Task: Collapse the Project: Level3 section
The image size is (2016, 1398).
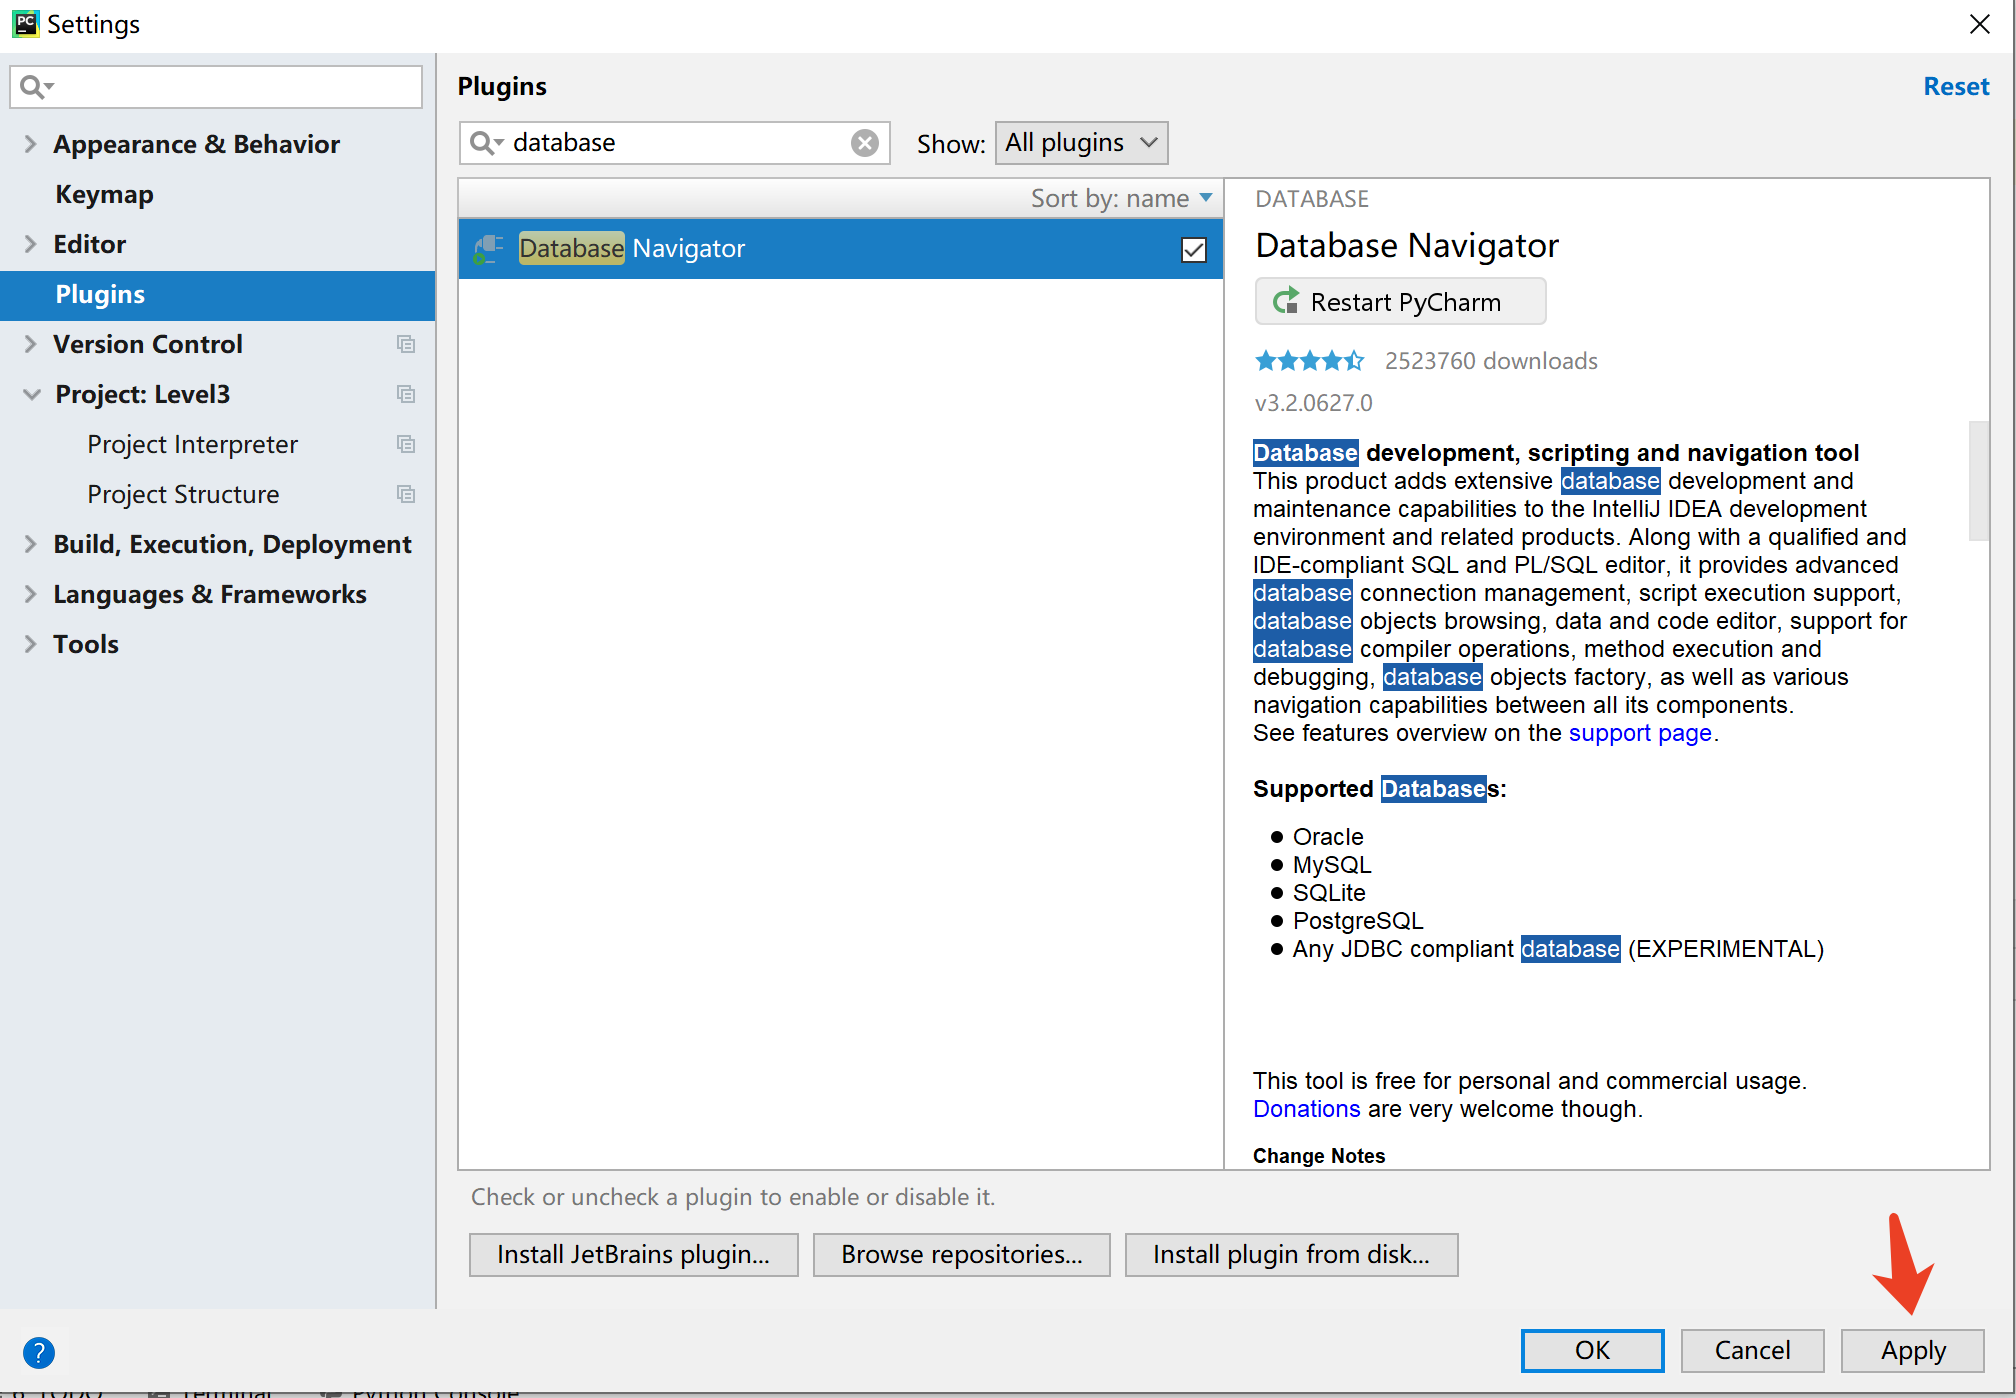Action: click(x=31, y=394)
